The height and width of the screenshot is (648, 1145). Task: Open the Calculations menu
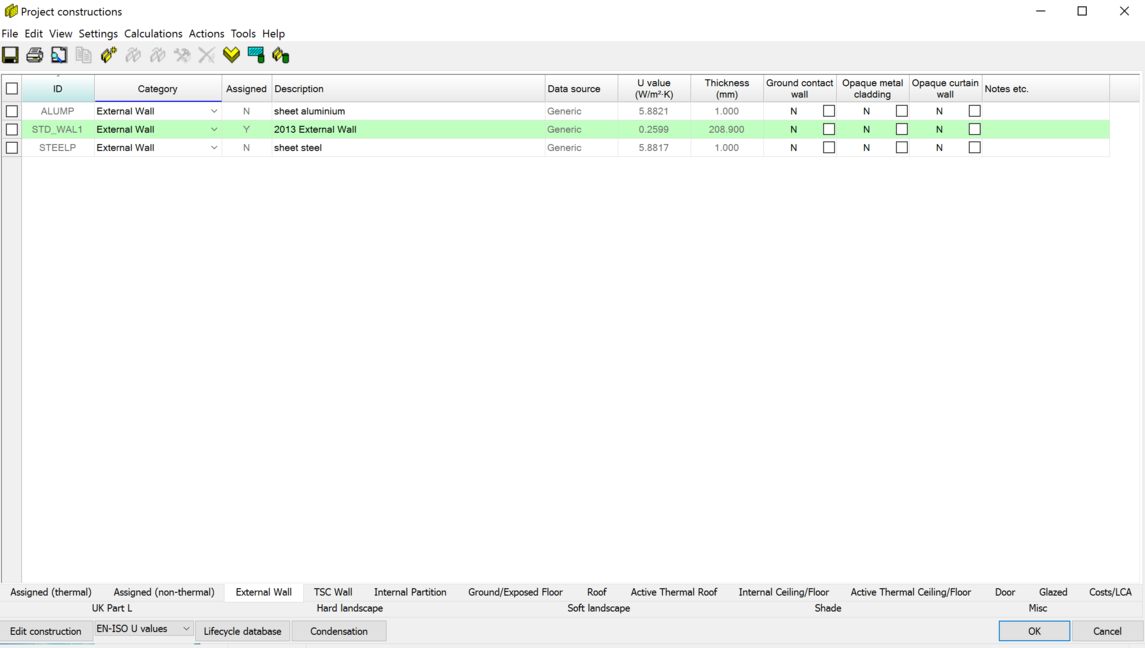[x=153, y=34]
